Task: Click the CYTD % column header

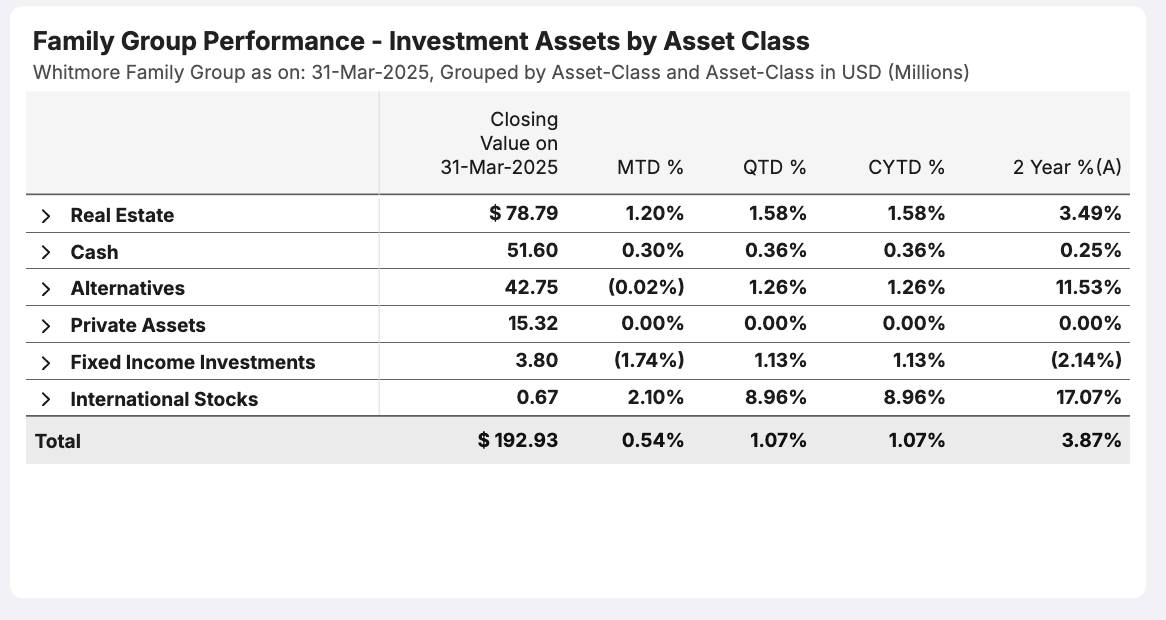Action: (x=905, y=168)
